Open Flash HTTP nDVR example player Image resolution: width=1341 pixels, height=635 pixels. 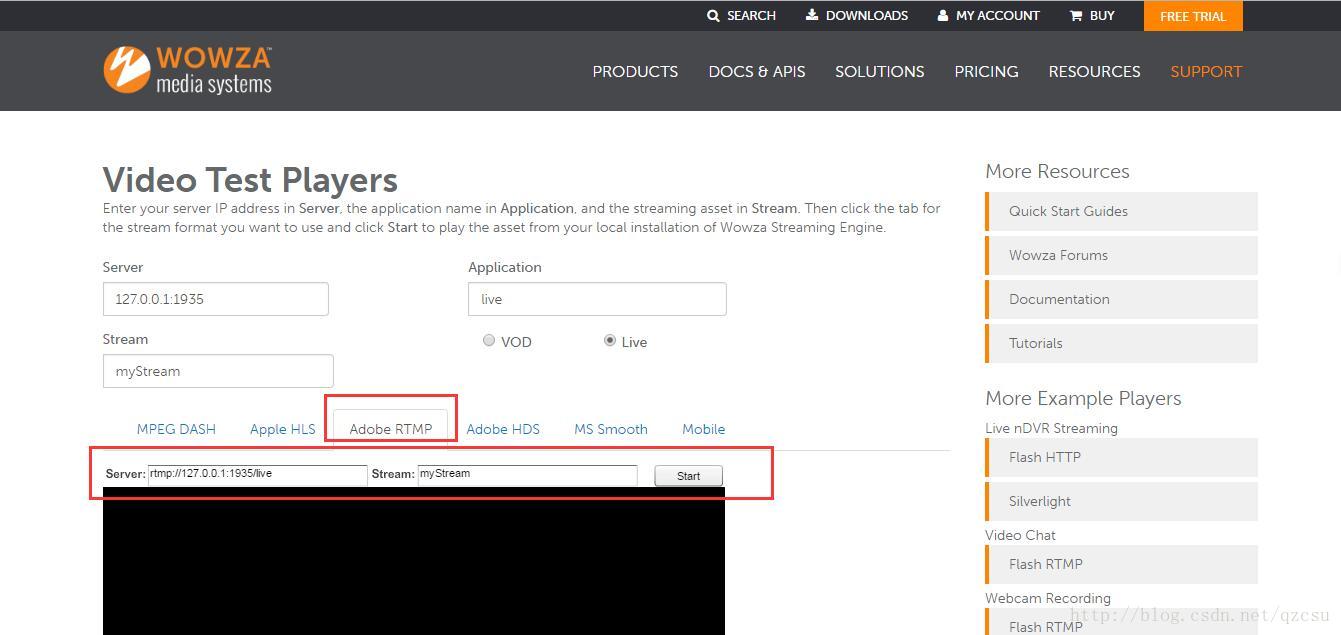coord(1121,457)
